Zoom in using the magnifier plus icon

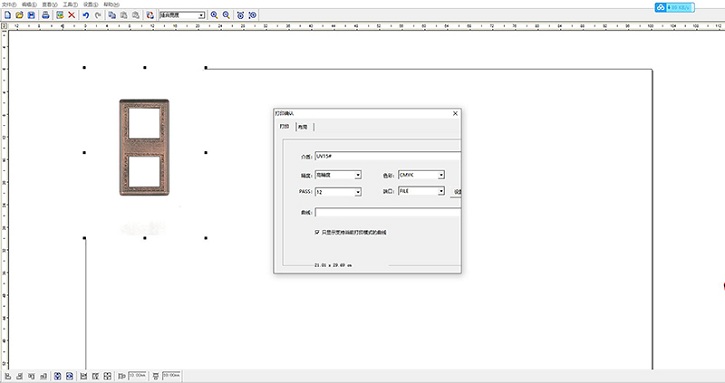pyautogui.click(x=214, y=15)
